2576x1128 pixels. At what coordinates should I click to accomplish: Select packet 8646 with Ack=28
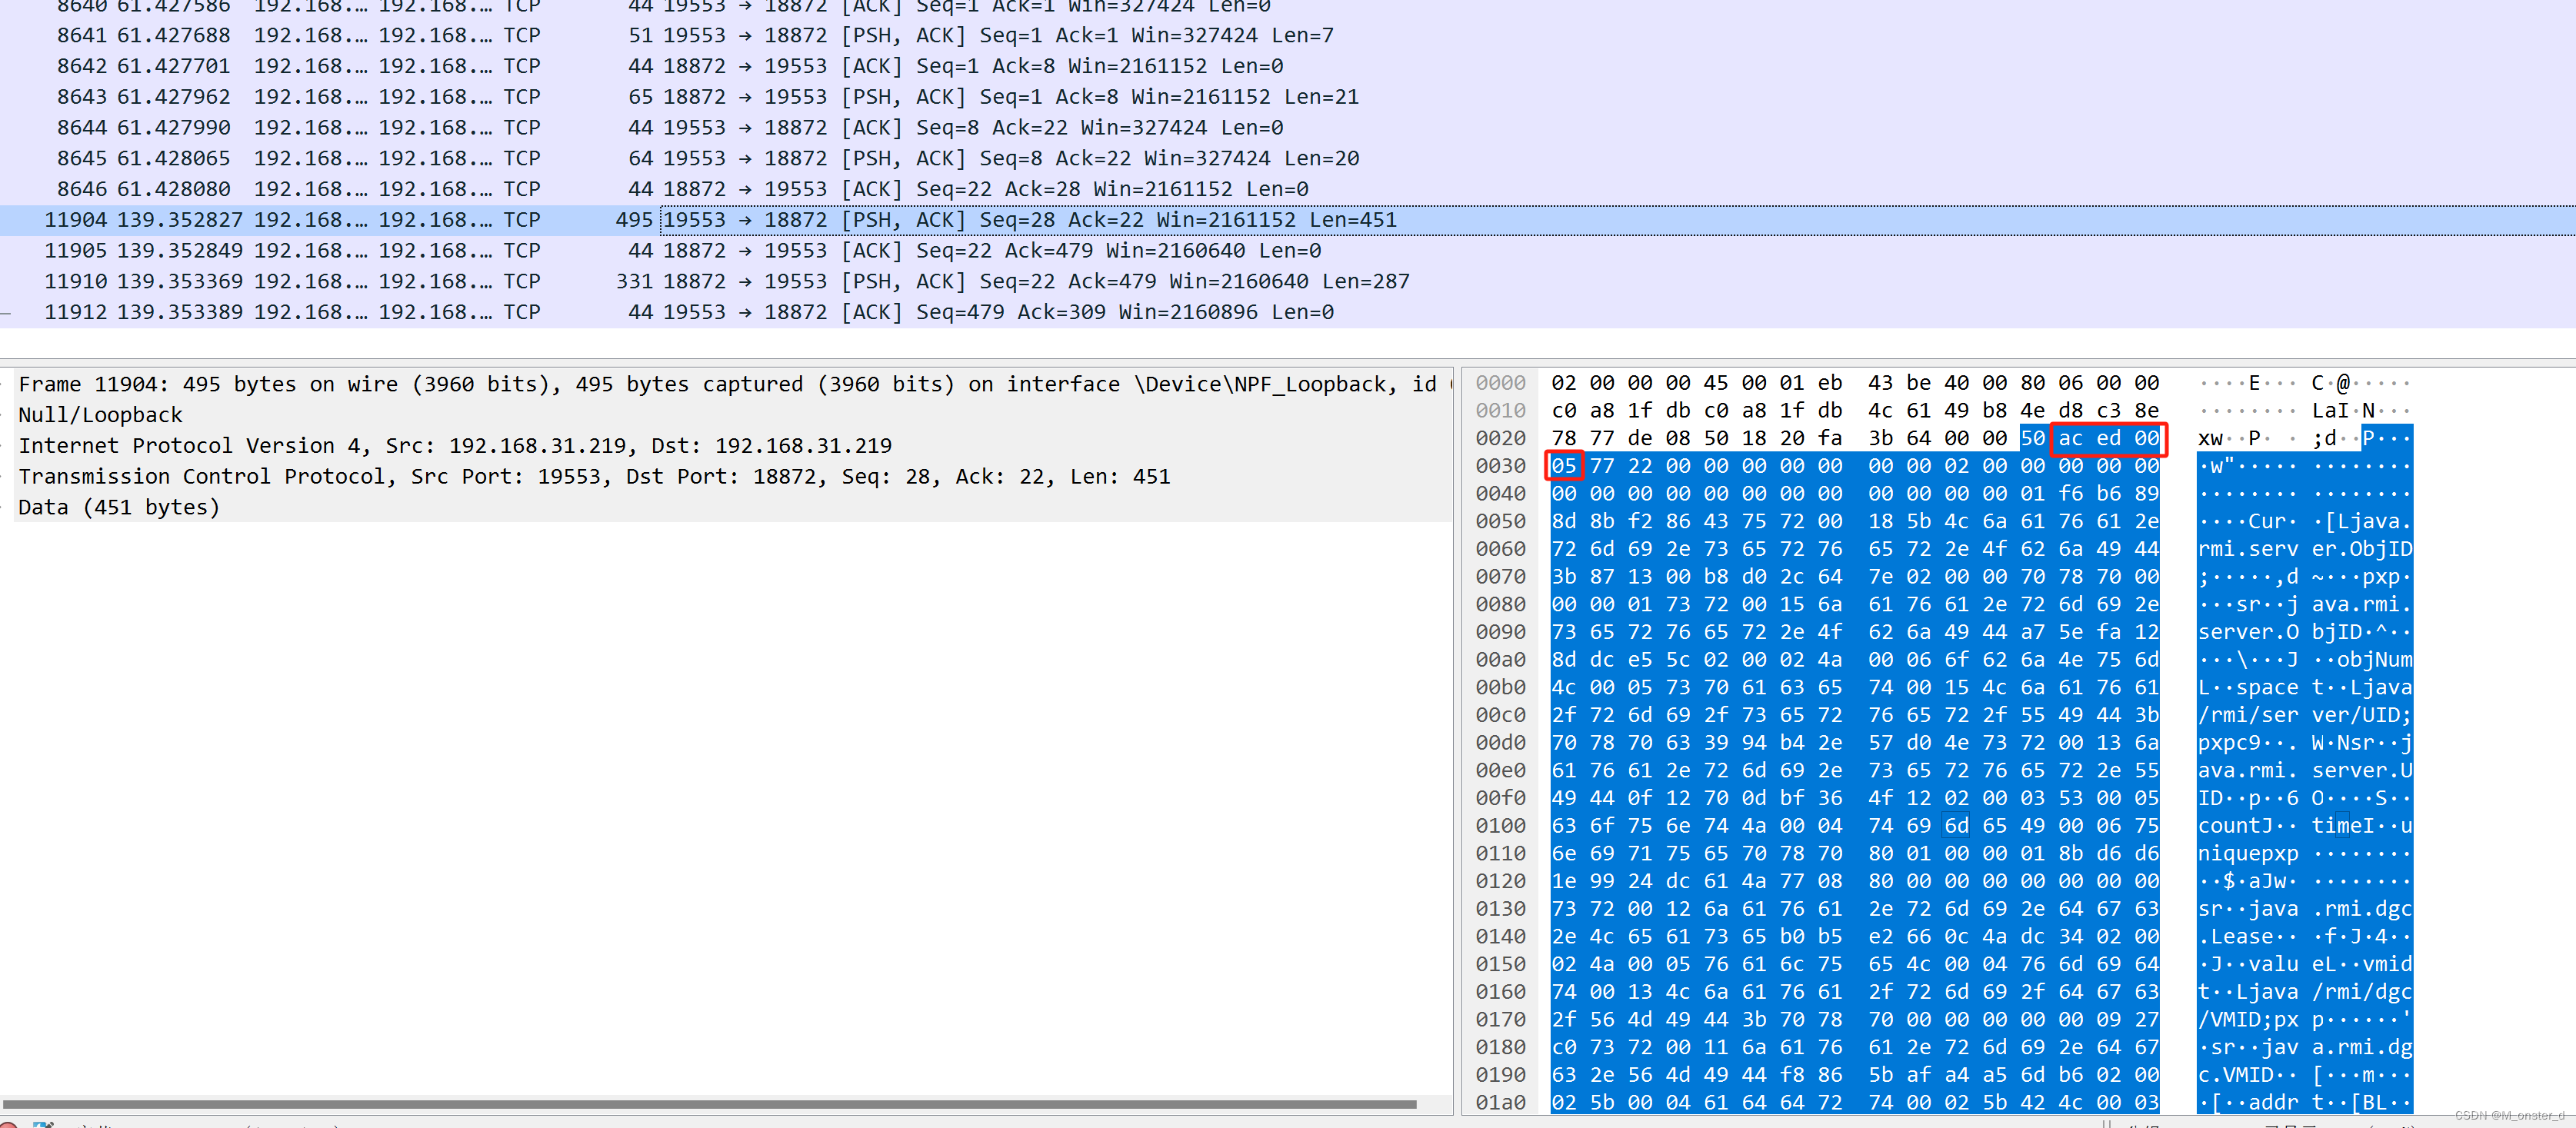coord(1288,190)
